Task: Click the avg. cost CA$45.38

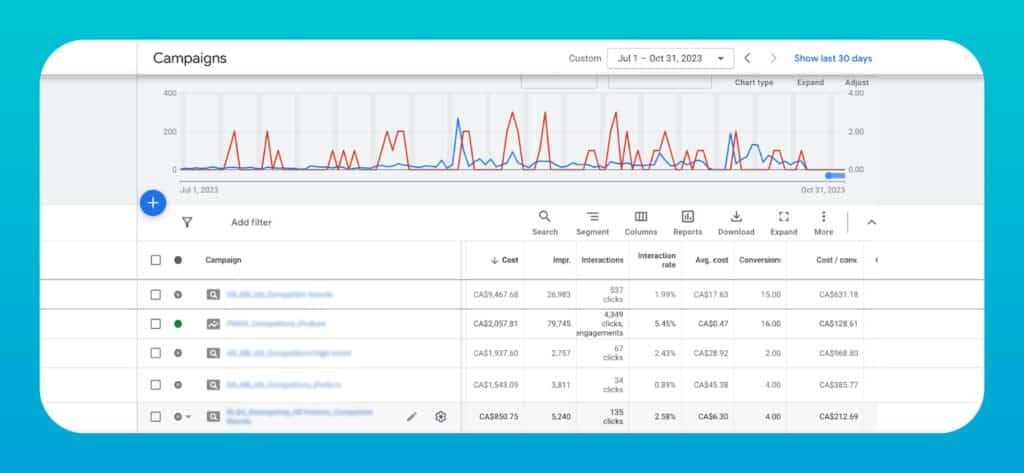Action: [x=712, y=385]
